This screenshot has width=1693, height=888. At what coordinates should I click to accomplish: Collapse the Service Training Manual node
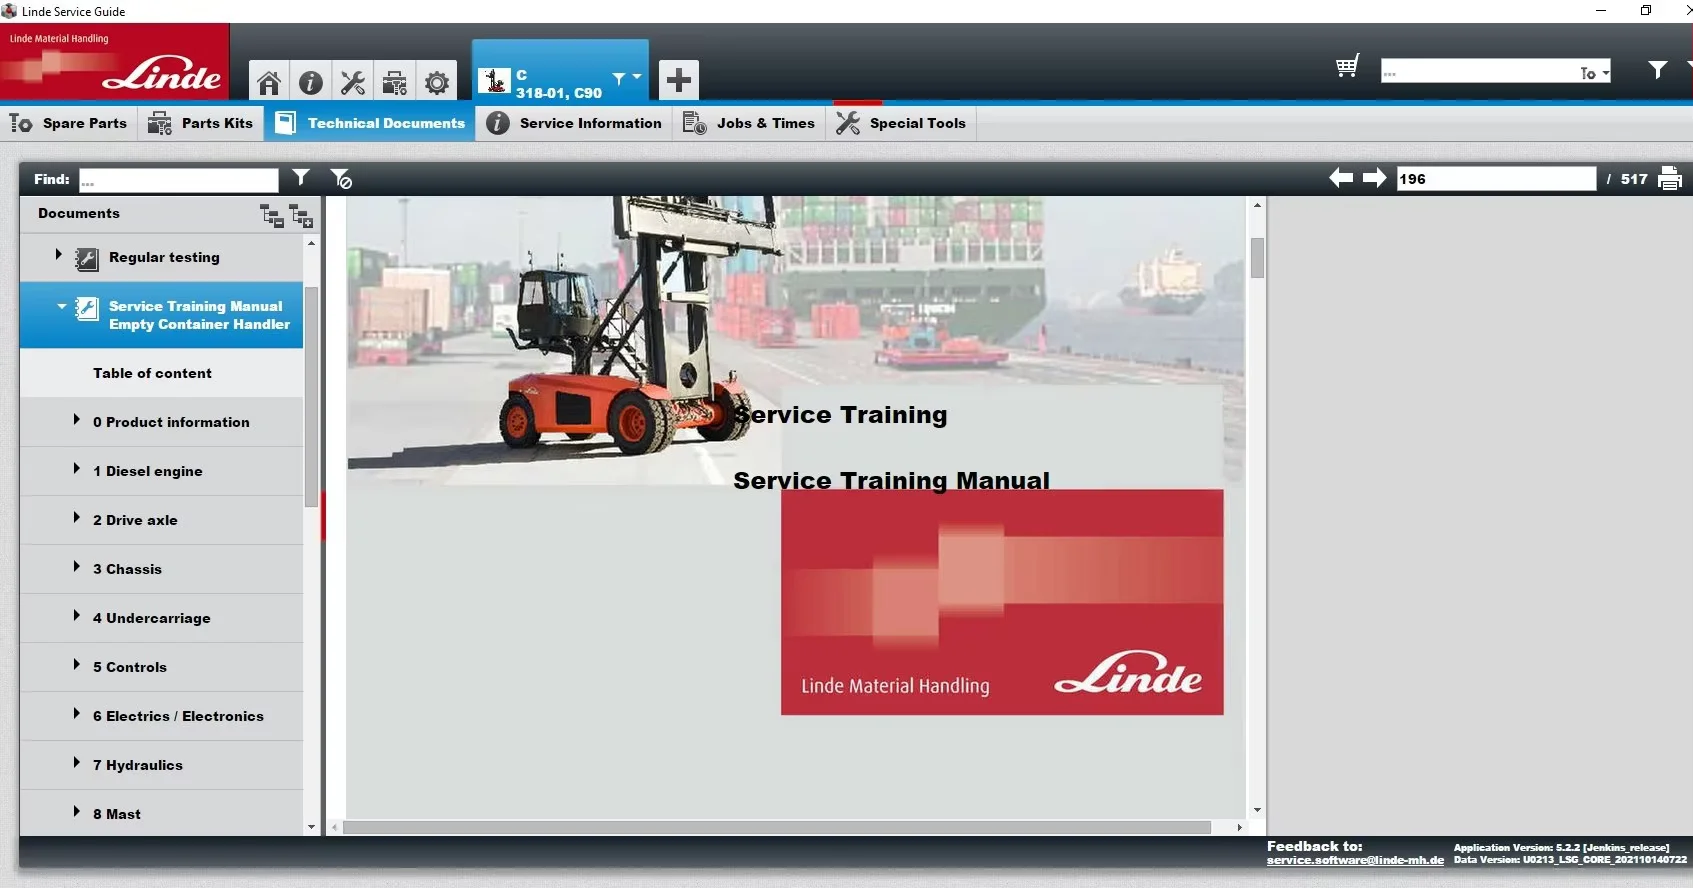pyautogui.click(x=62, y=306)
